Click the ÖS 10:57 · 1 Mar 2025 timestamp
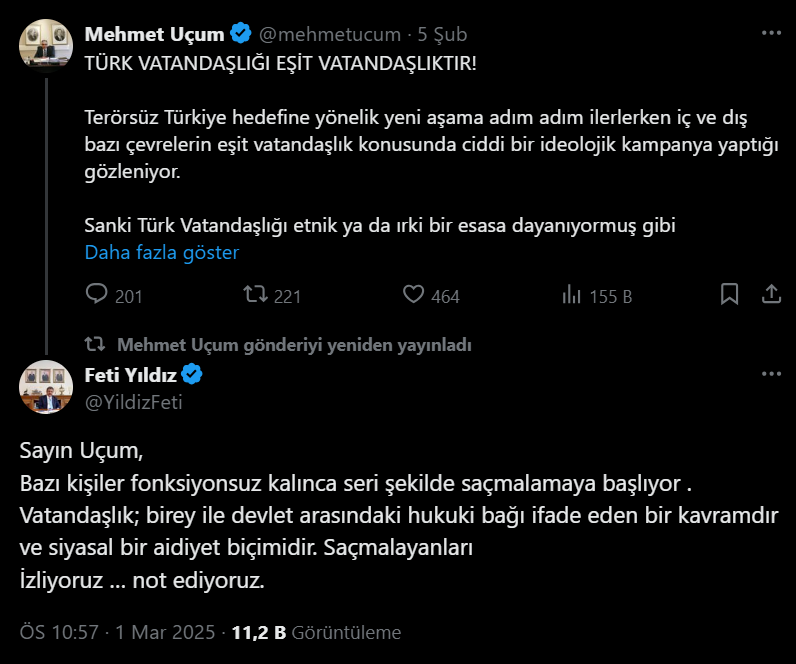The image size is (796, 664). [120, 632]
